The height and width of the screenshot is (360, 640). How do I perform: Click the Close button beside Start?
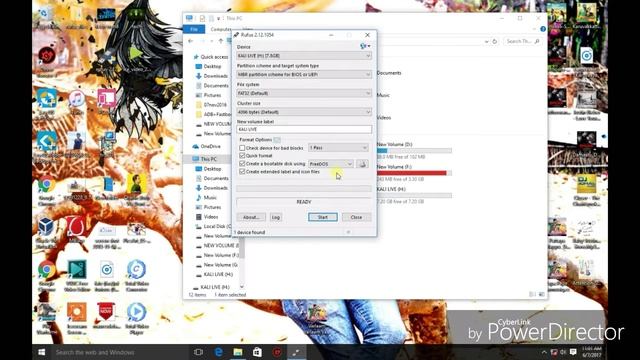tap(356, 217)
